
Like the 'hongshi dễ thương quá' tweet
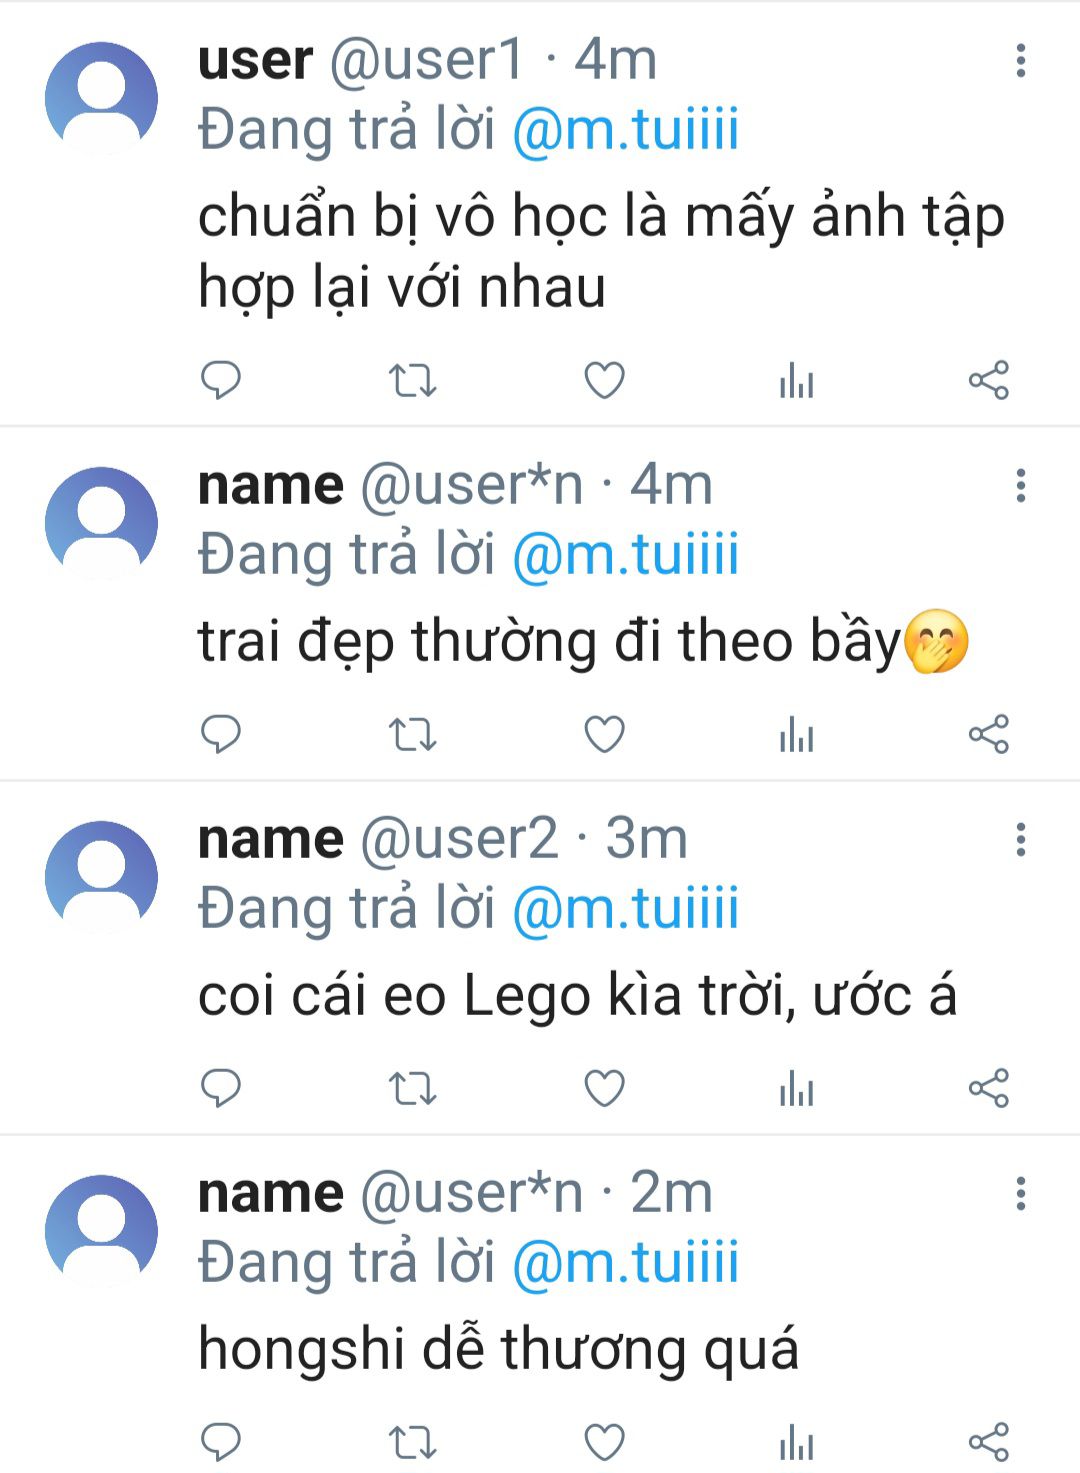604,1442
